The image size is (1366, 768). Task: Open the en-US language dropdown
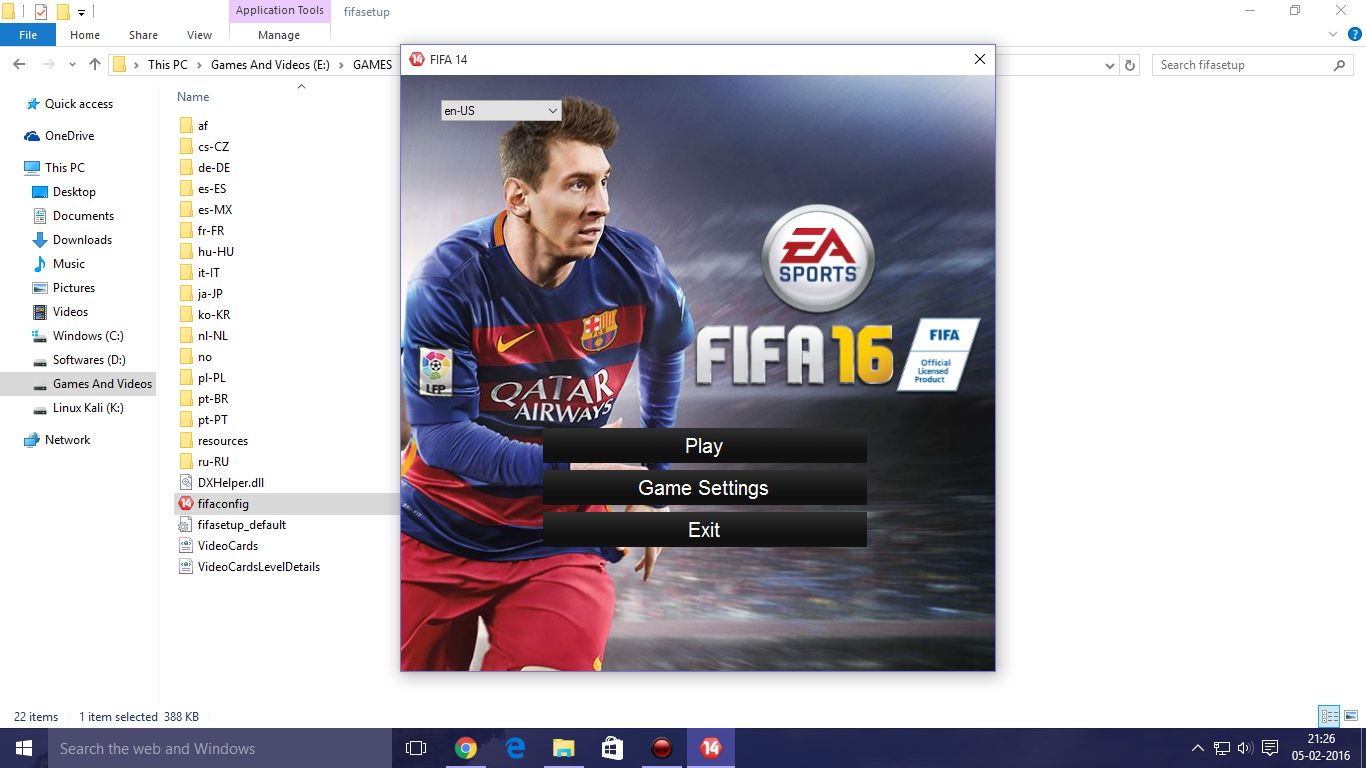point(501,111)
